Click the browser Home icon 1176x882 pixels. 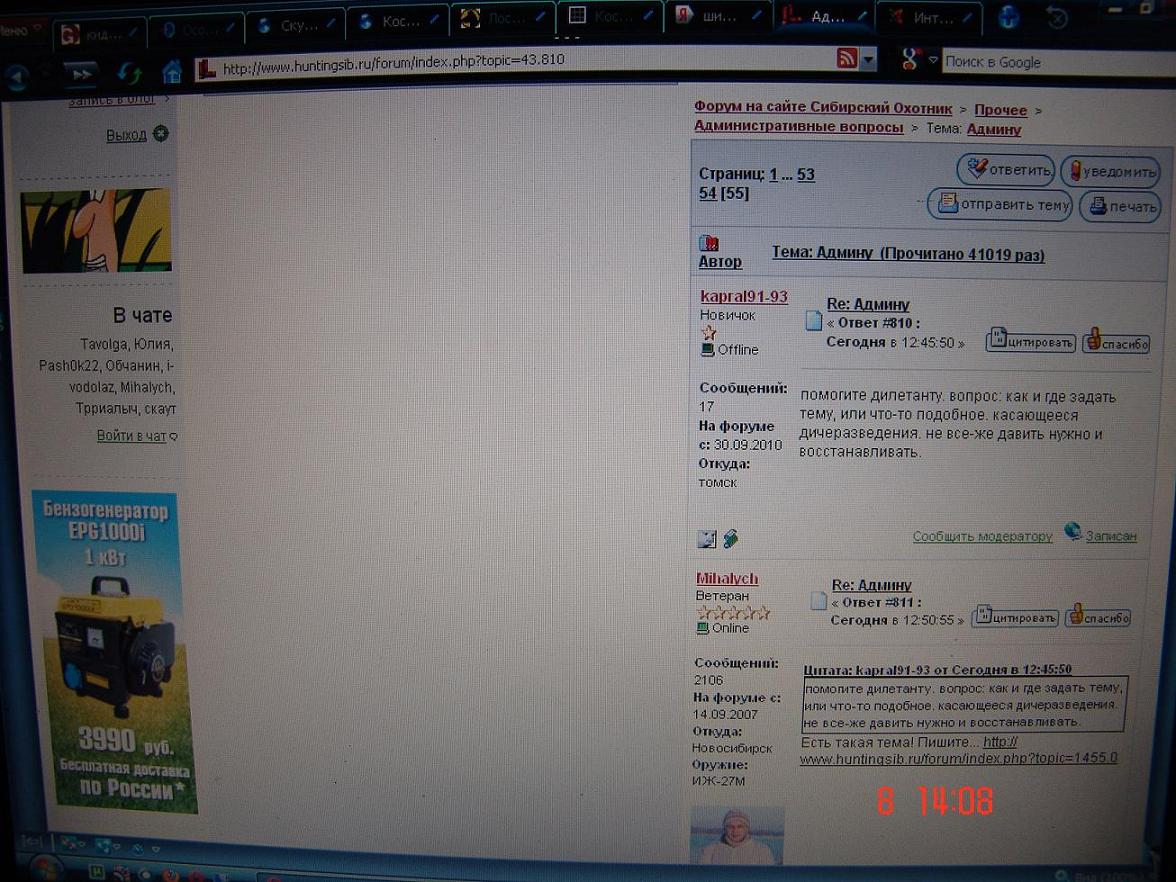pyautogui.click(x=172, y=72)
